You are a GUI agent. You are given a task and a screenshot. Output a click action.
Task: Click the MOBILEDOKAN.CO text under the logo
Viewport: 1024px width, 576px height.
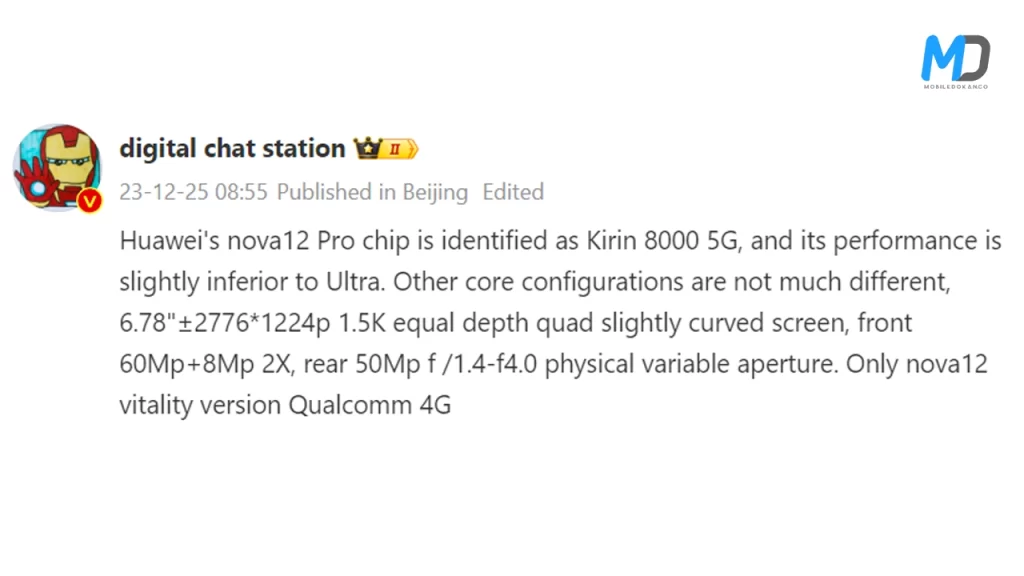tap(955, 87)
